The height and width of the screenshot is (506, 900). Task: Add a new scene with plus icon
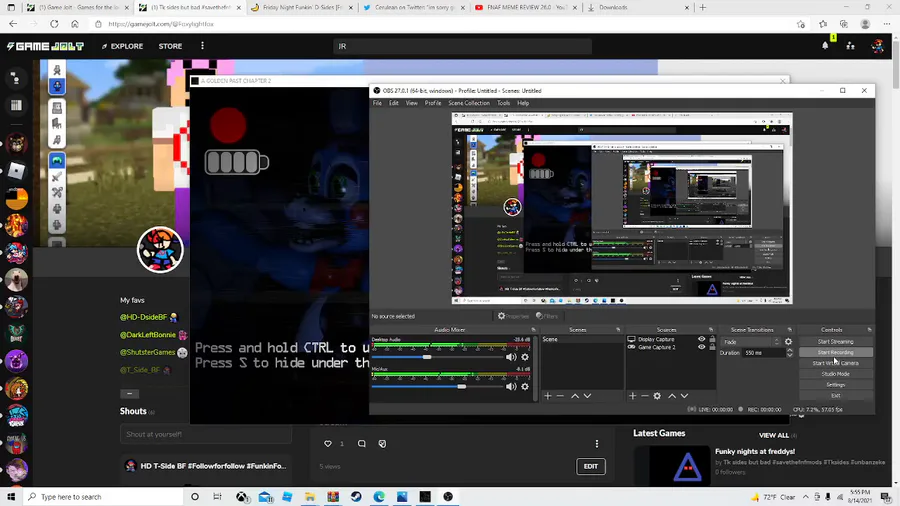[x=548, y=396]
